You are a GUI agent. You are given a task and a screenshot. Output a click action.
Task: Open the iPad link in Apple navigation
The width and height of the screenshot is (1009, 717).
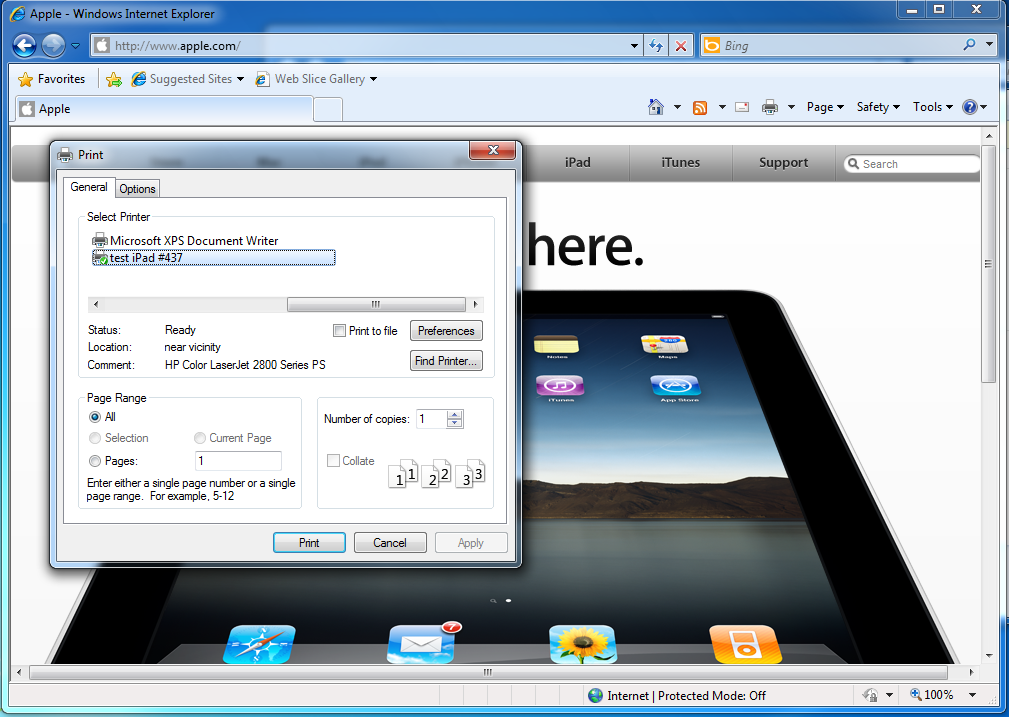pos(577,163)
